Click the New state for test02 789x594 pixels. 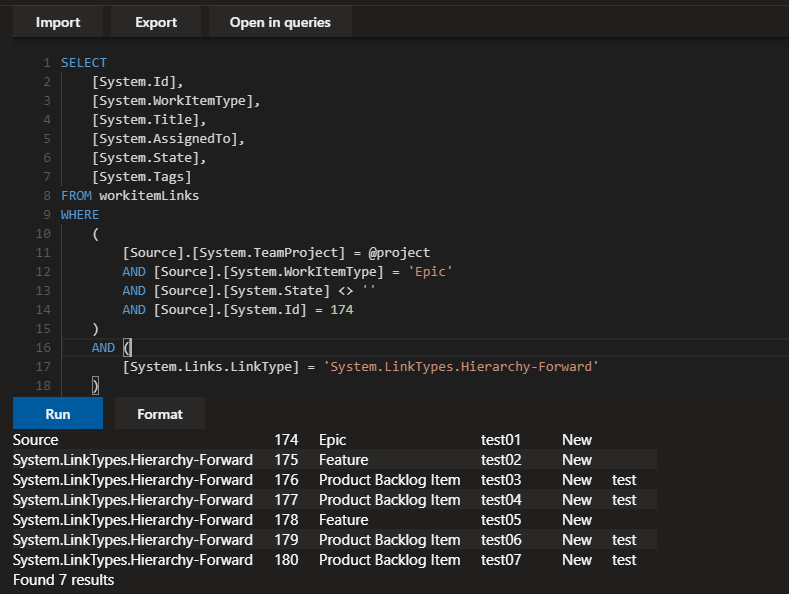tap(577, 460)
